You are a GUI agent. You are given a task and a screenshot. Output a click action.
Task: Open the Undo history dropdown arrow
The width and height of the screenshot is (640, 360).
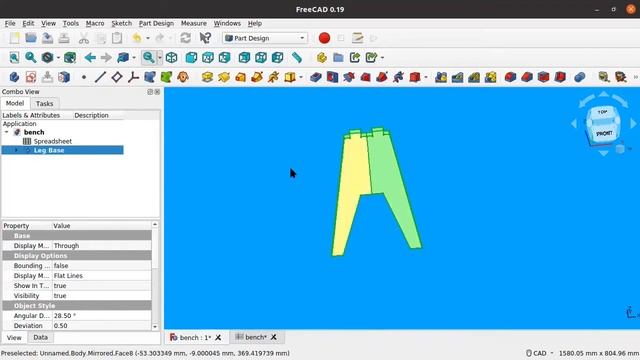(148, 38)
